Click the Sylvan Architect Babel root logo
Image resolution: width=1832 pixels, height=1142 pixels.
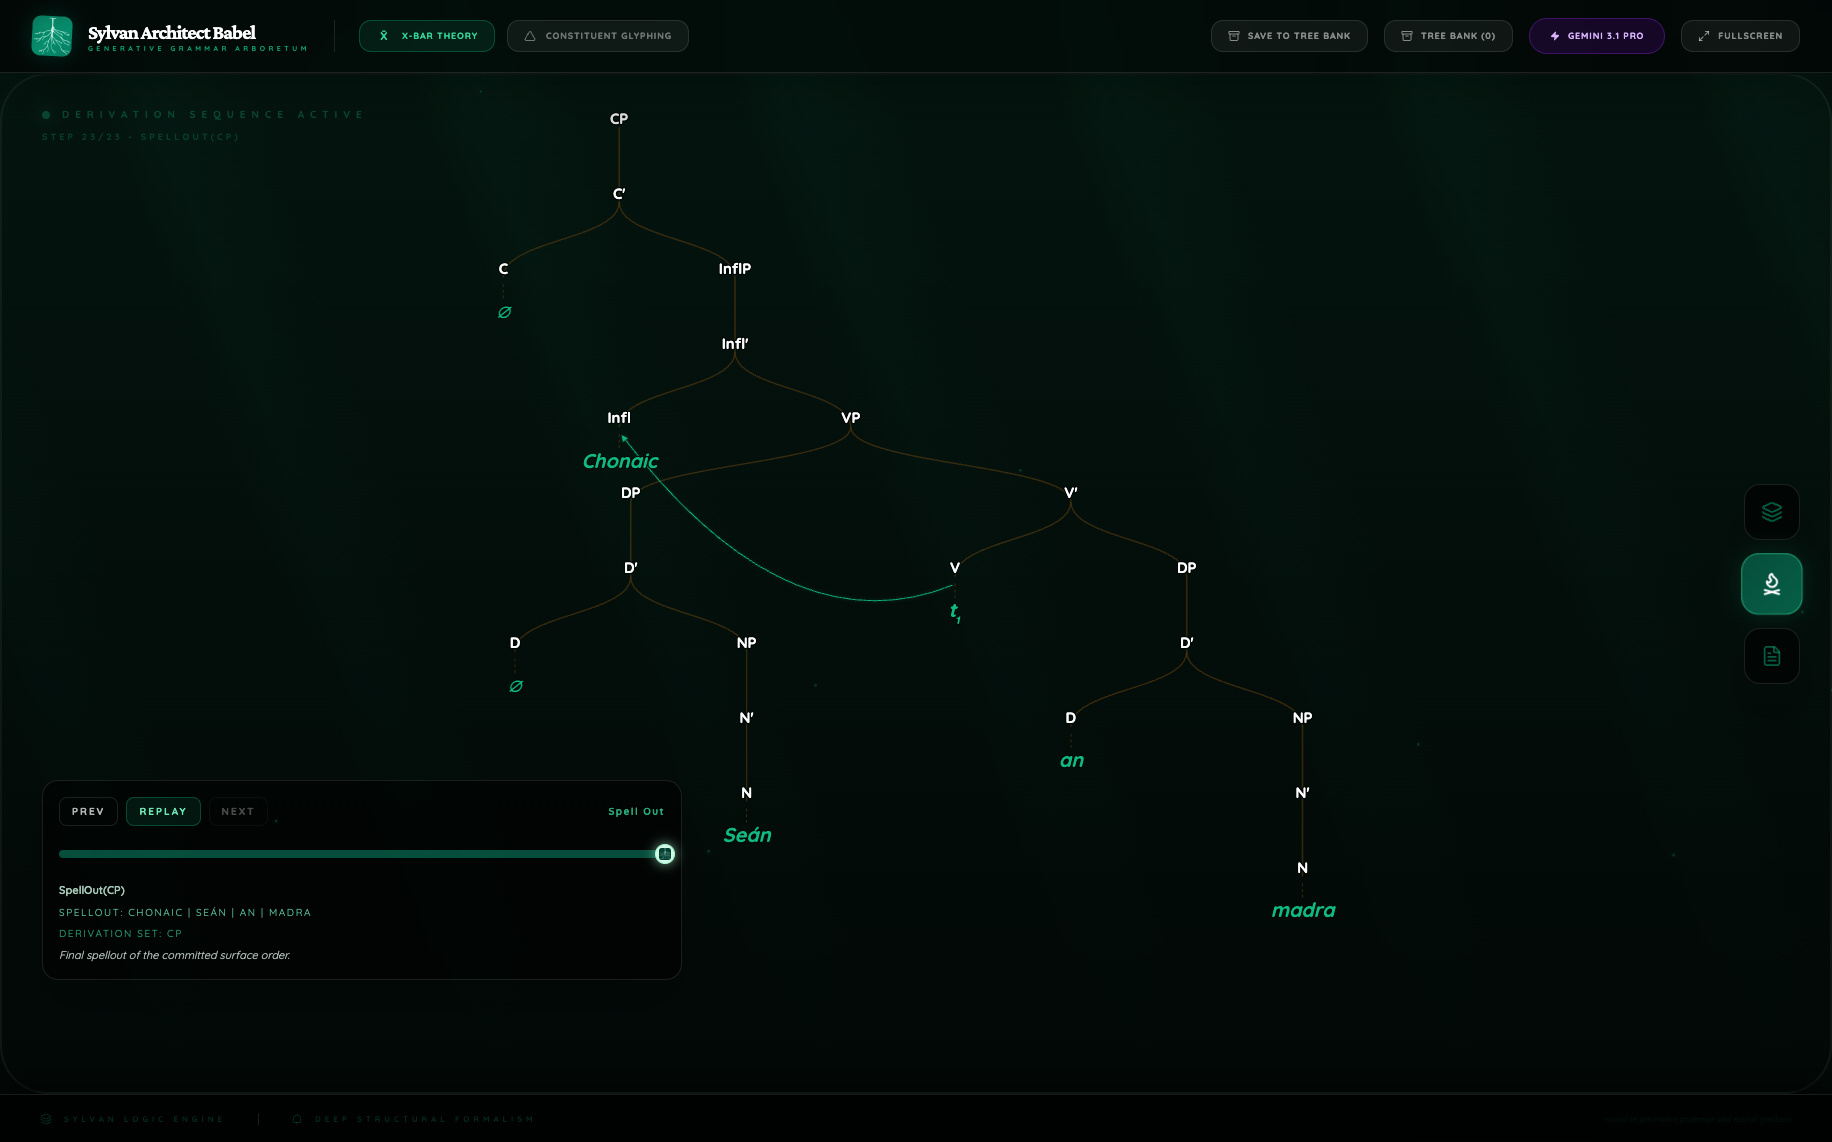click(x=52, y=36)
